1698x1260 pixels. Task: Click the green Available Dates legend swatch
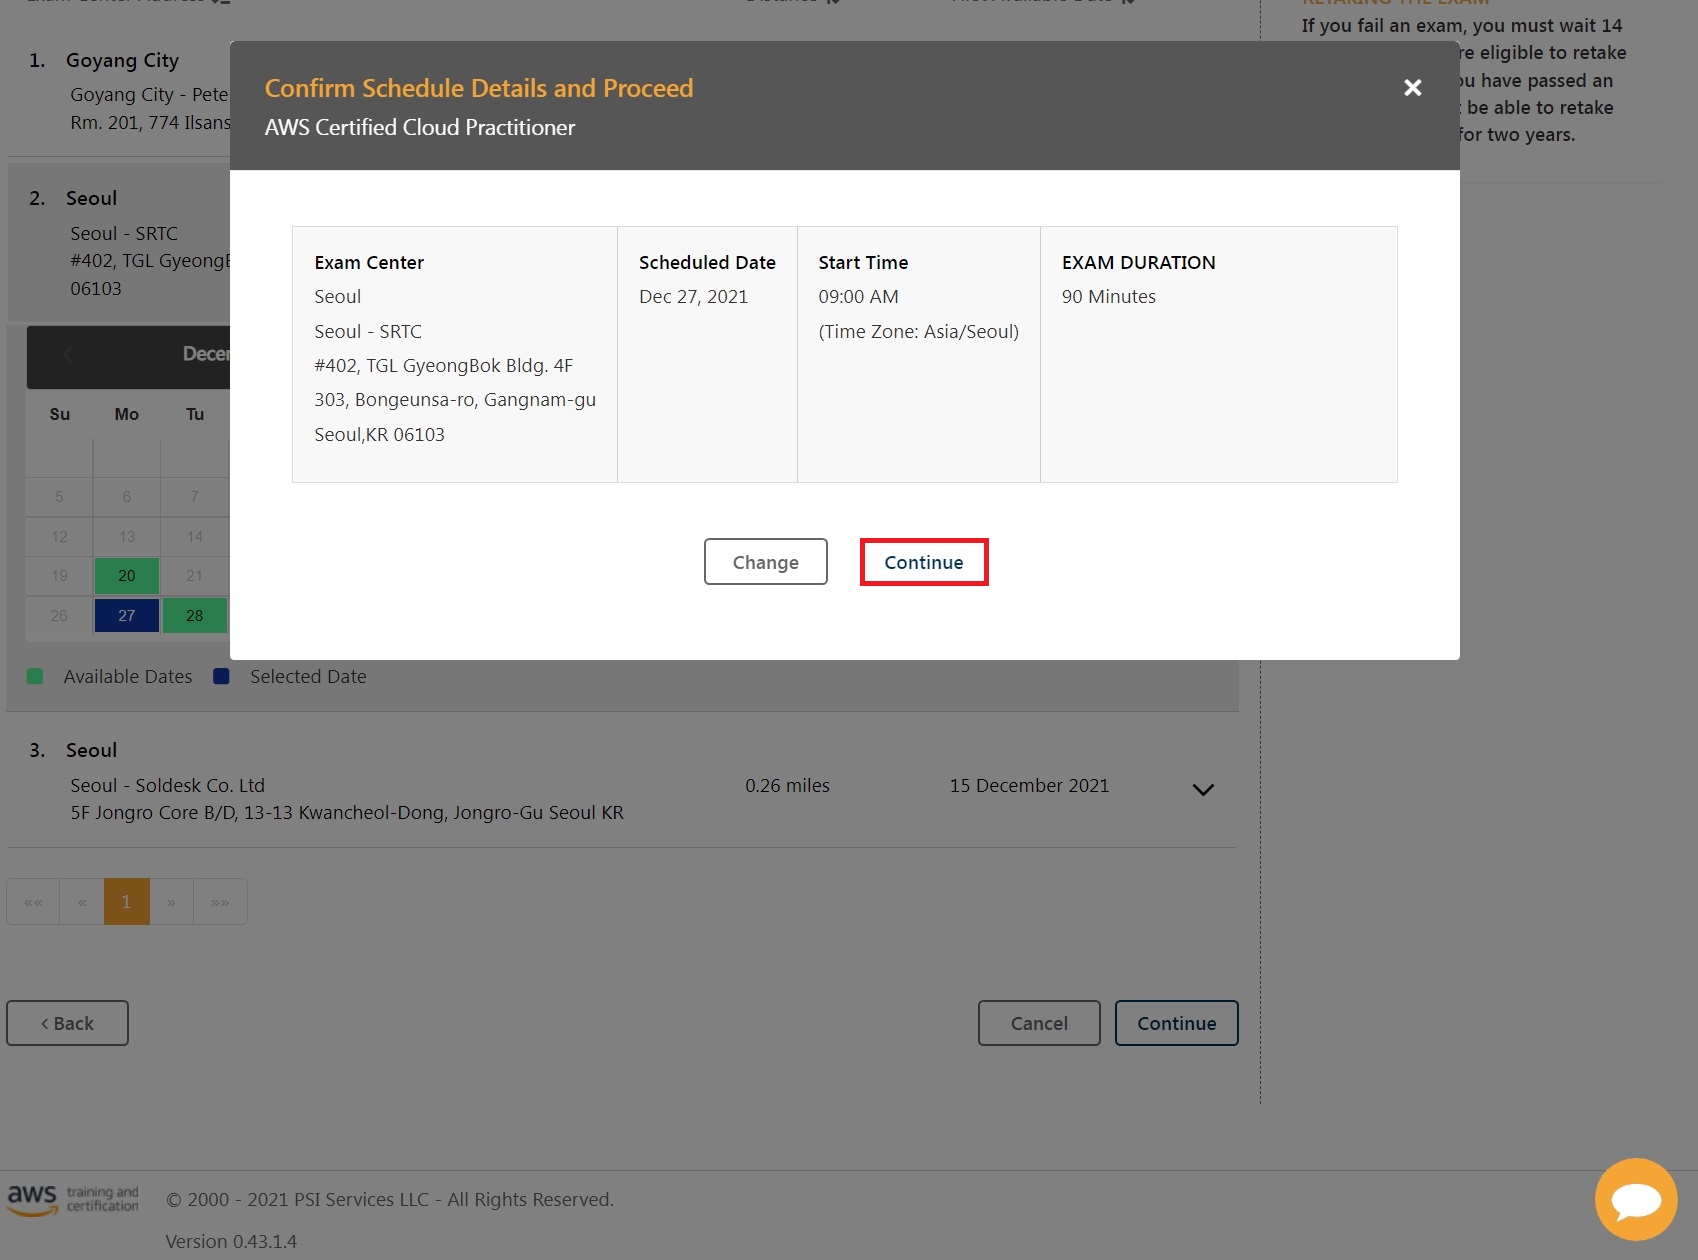[x=35, y=677]
